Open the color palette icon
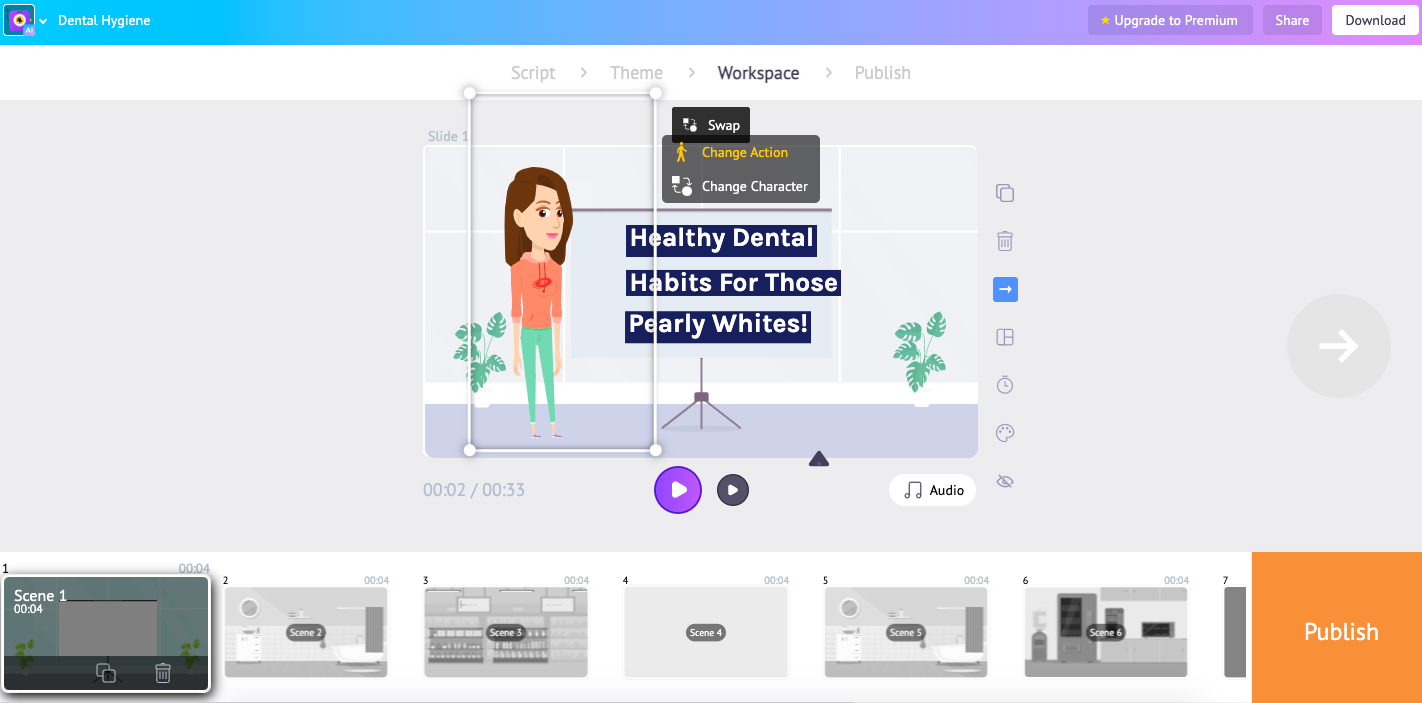This screenshot has width=1422, height=703. pyautogui.click(x=1004, y=432)
